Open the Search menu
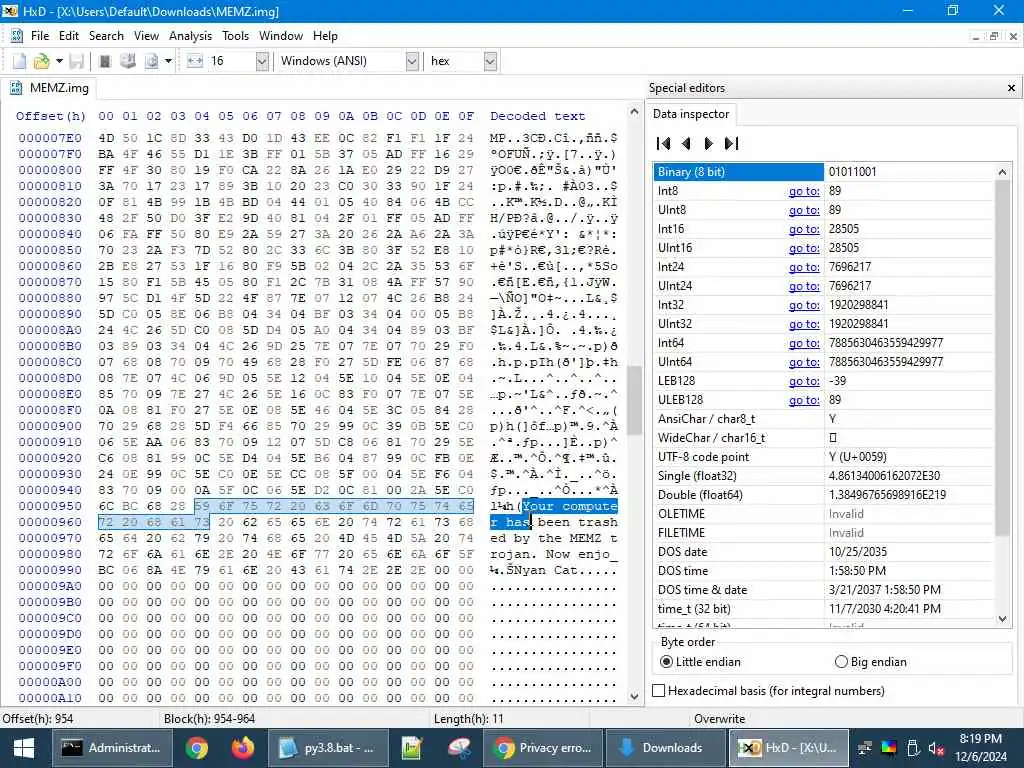The height and width of the screenshot is (768, 1024). pyautogui.click(x=106, y=36)
